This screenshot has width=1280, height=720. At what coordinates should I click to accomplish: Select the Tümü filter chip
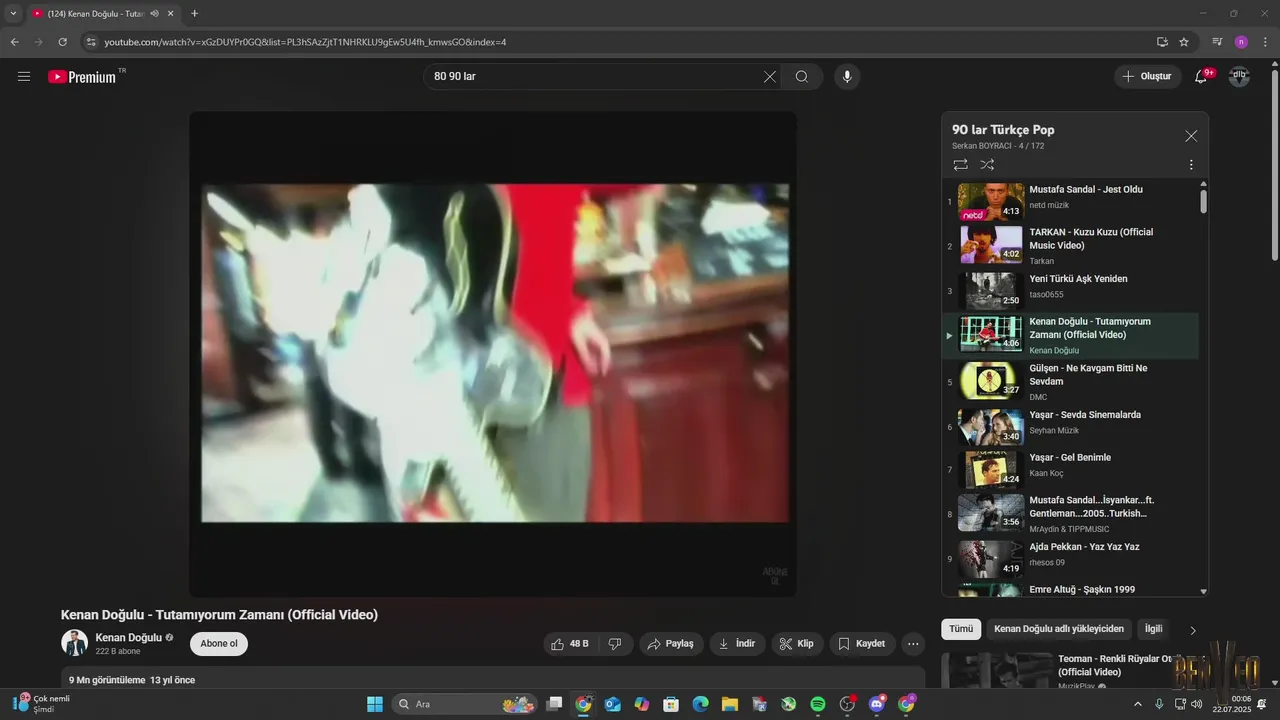961,629
